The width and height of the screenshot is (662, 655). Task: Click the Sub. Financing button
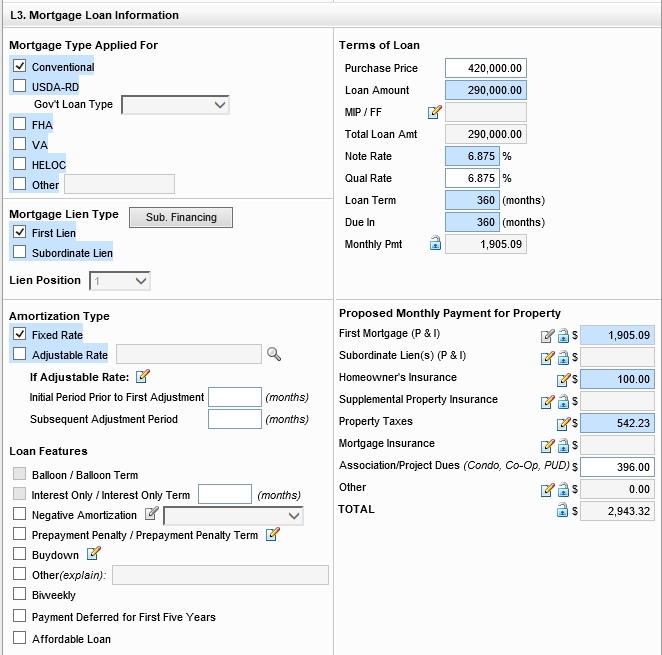pyautogui.click(x=181, y=217)
